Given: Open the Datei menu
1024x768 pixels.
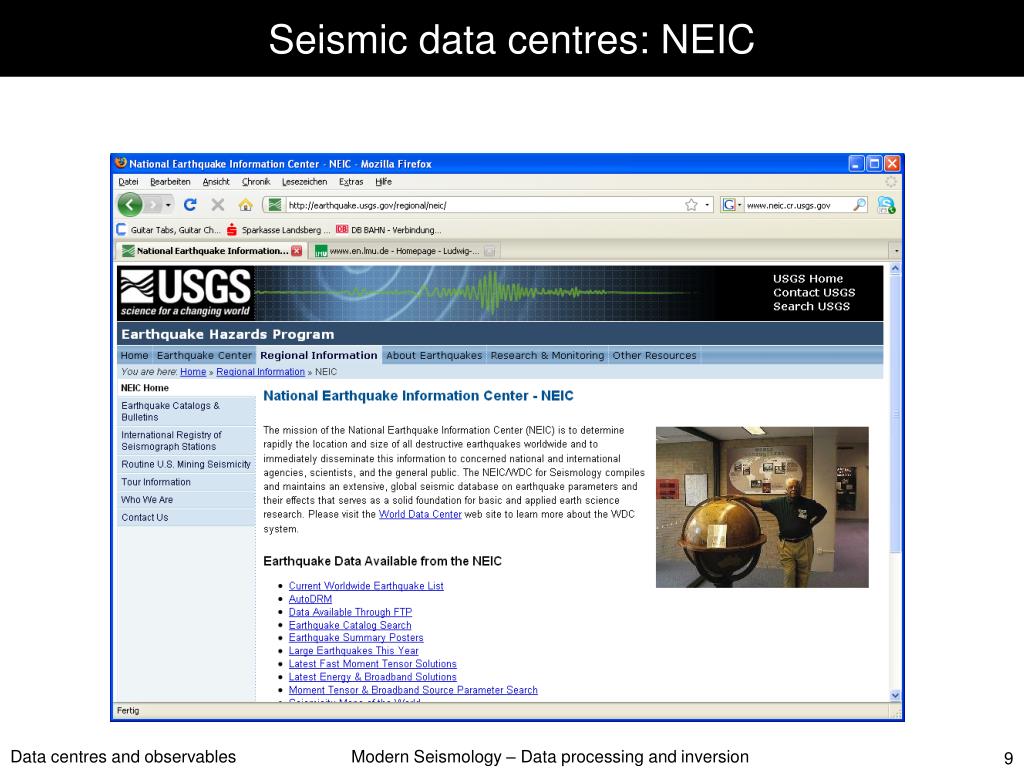Looking at the screenshot, I should pos(128,182).
